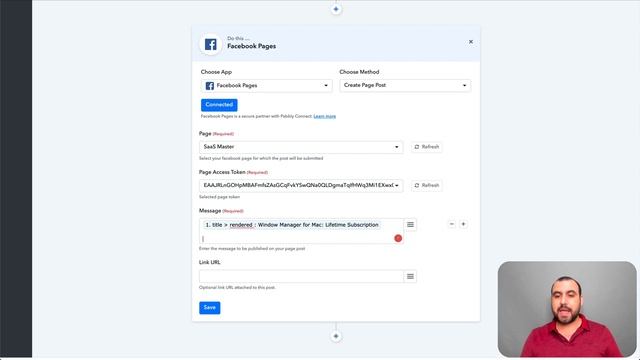Close the Facebook Pages action panel

pyautogui.click(x=471, y=42)
